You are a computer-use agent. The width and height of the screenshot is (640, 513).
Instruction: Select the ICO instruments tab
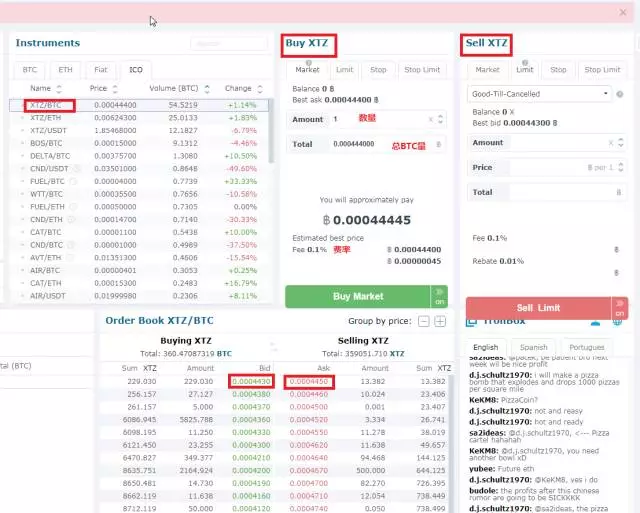pyautogui.click(x=136, y=70)
